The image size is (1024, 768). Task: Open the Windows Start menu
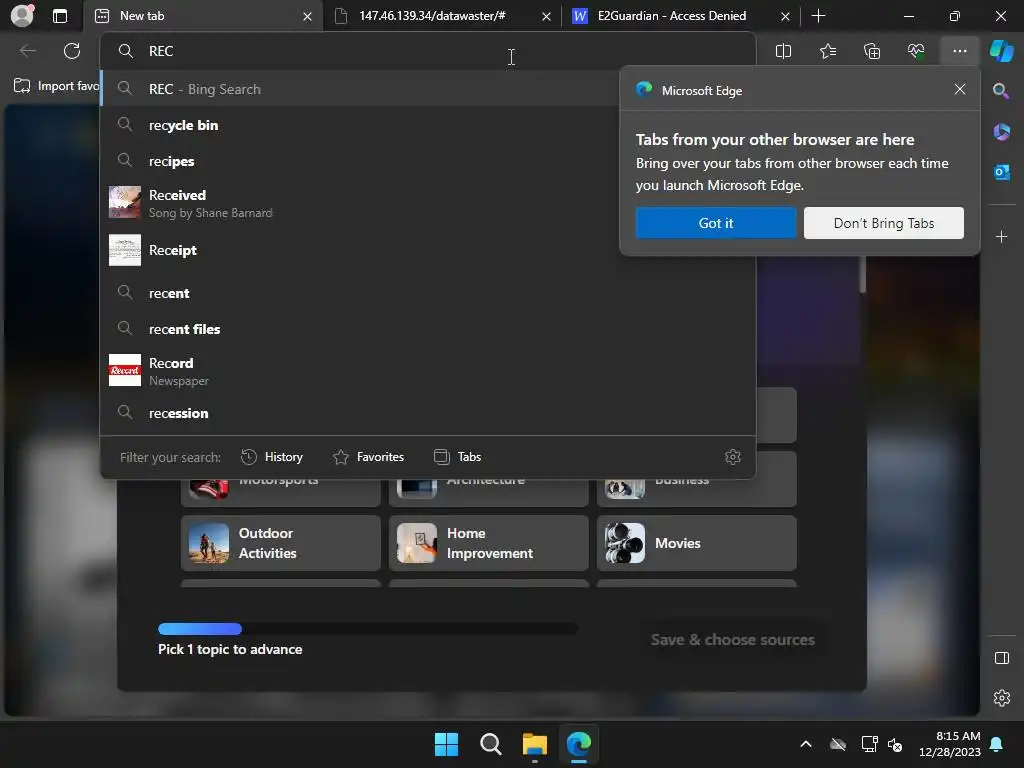[447, 744]
